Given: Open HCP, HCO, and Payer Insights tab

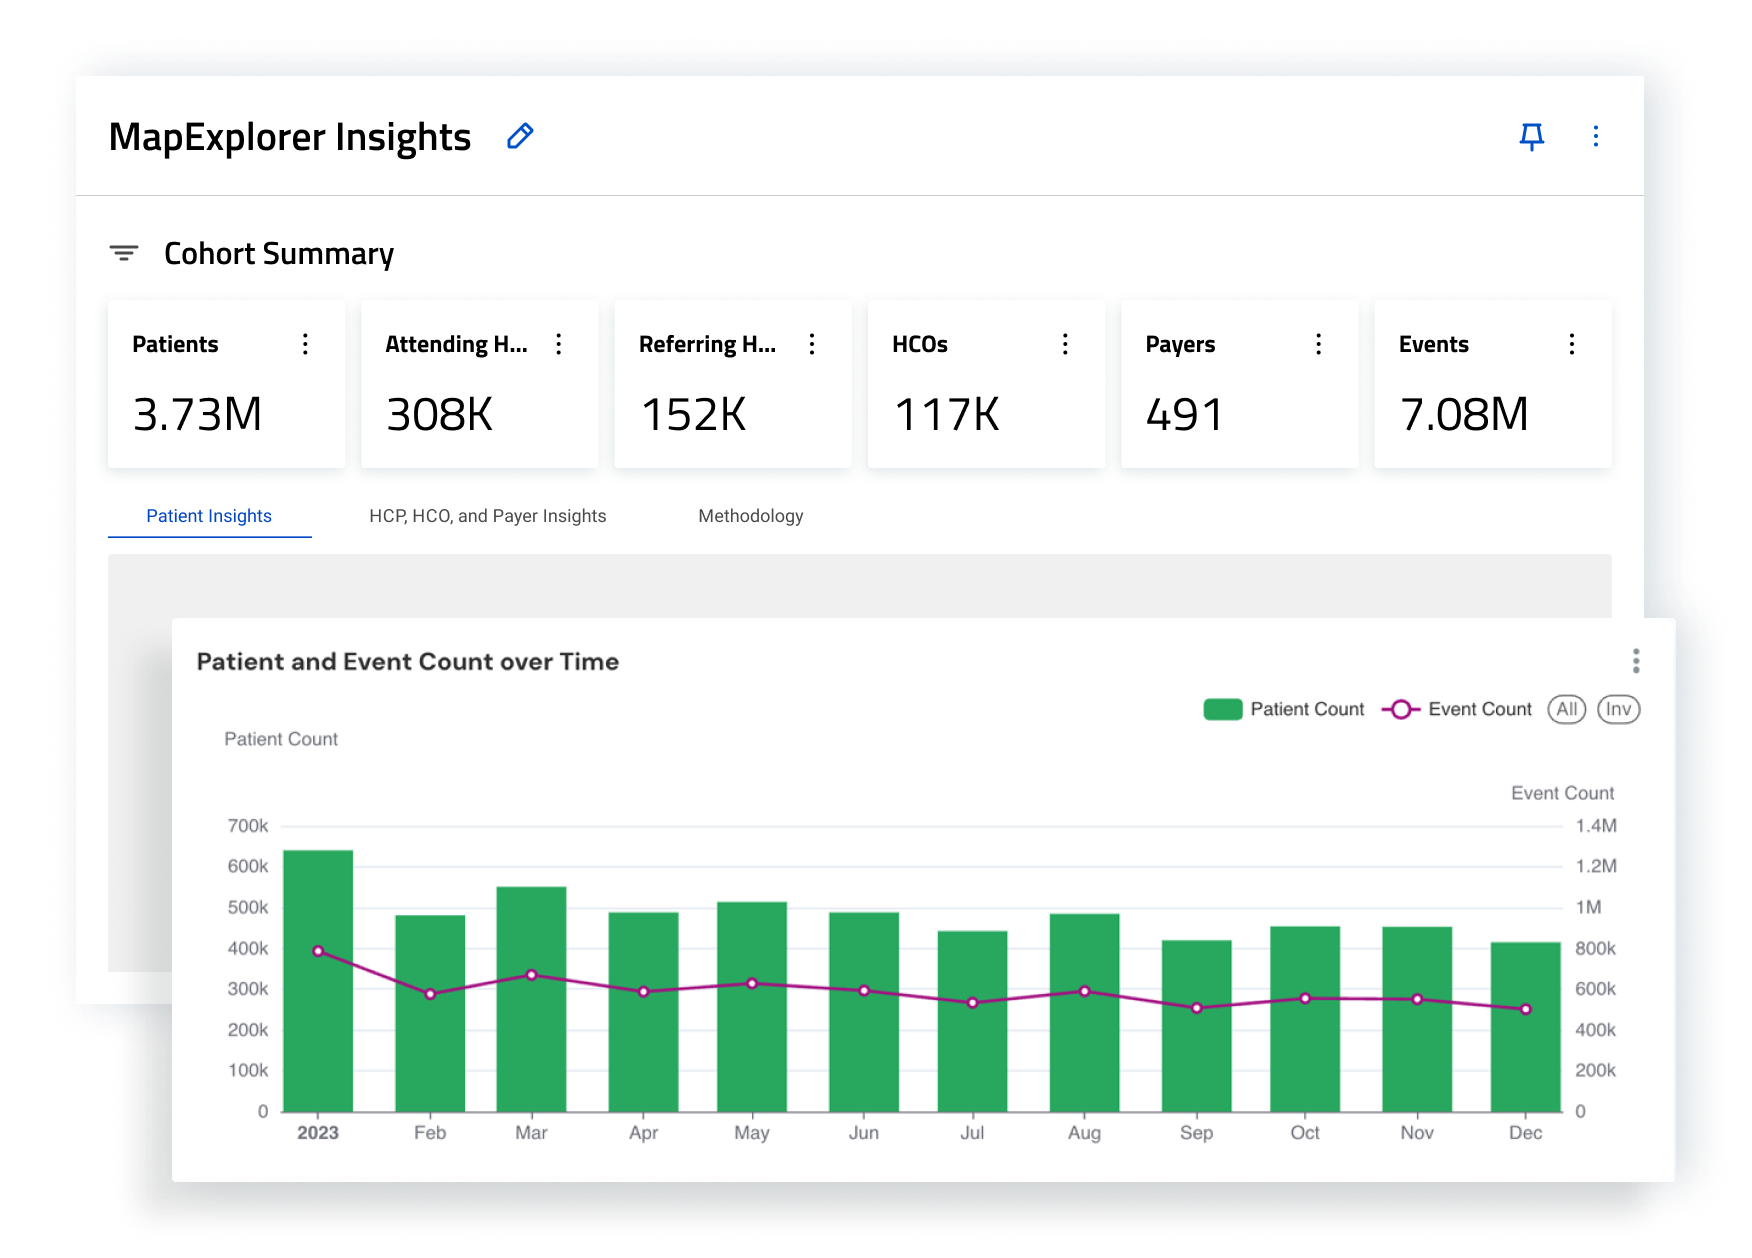Looking at the screenshot, I should (x=488, y=516).
